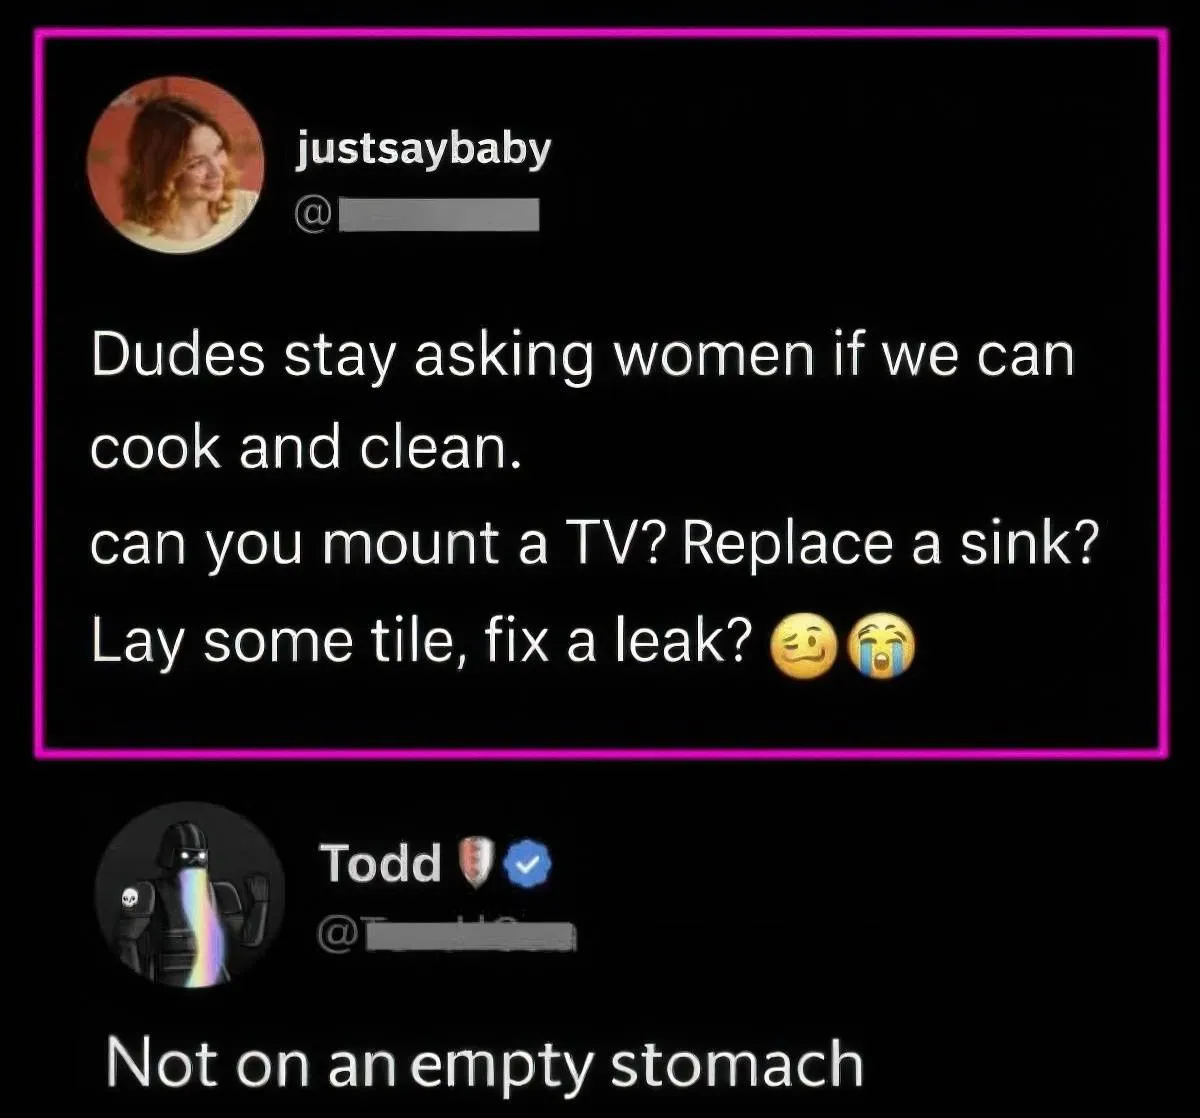The image size is (1200, 1118).
Task: Select Todd's redacted handle
Action: (470, 935)
